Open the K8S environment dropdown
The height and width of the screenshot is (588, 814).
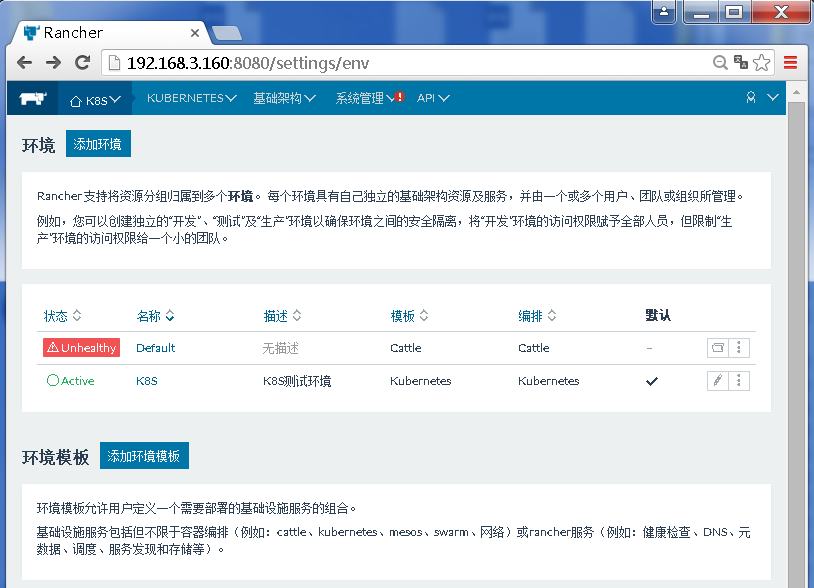pyautogui.click(x=95, y=99)
